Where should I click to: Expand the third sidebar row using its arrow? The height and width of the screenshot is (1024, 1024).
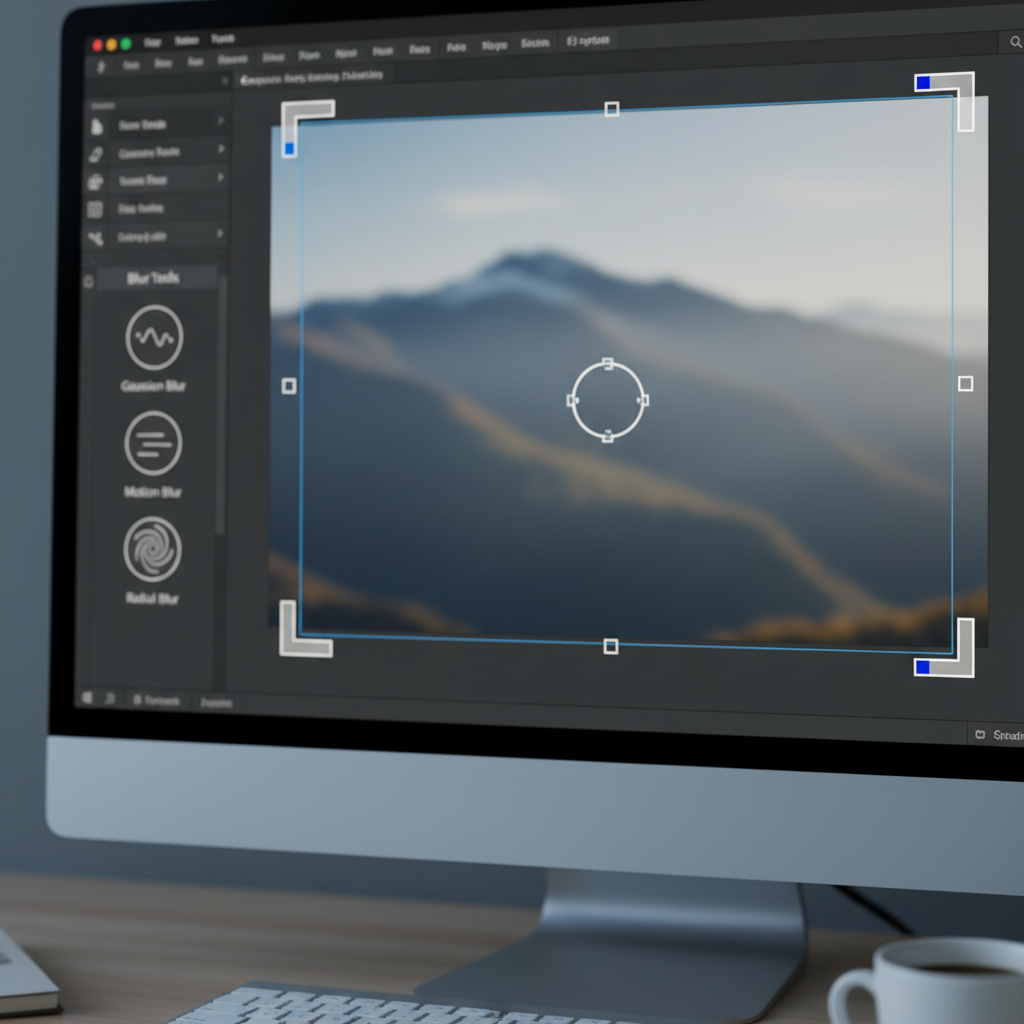pyautogui.click(x=221, y=177)
